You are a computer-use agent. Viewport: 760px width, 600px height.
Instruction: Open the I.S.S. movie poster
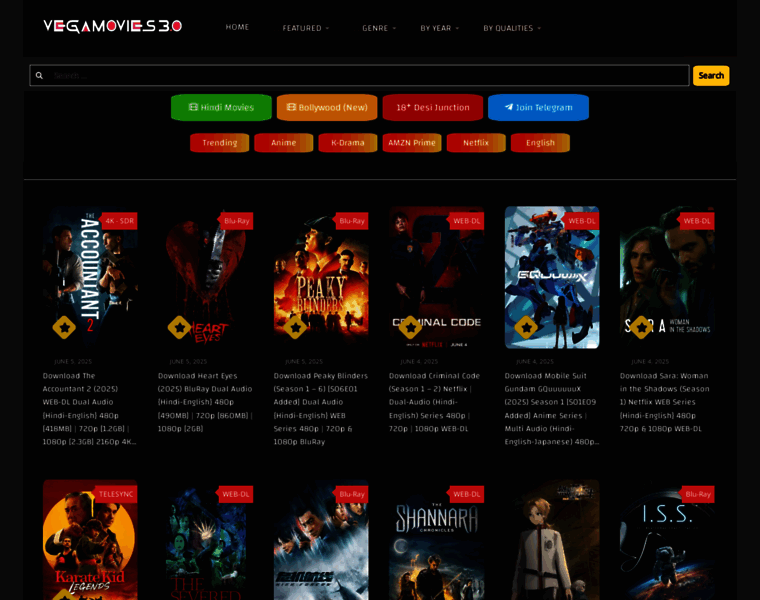coord(667,540)
